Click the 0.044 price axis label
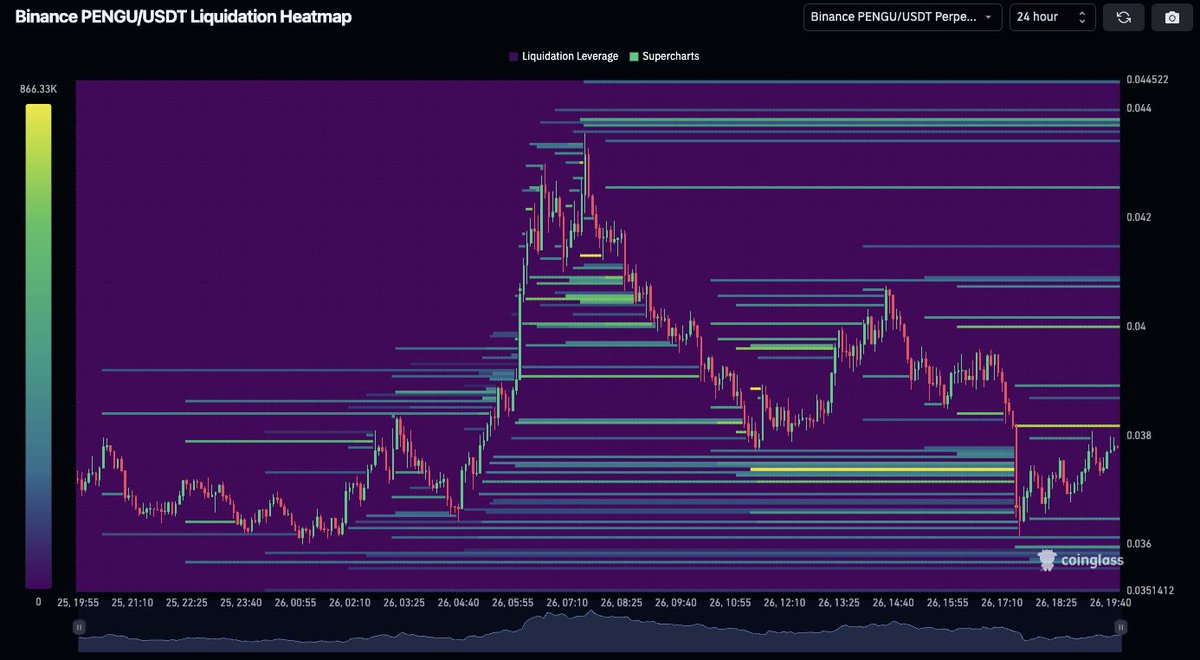Image resolution: width=1200 pixels, height=660 pixels. tap(1139, 108)
